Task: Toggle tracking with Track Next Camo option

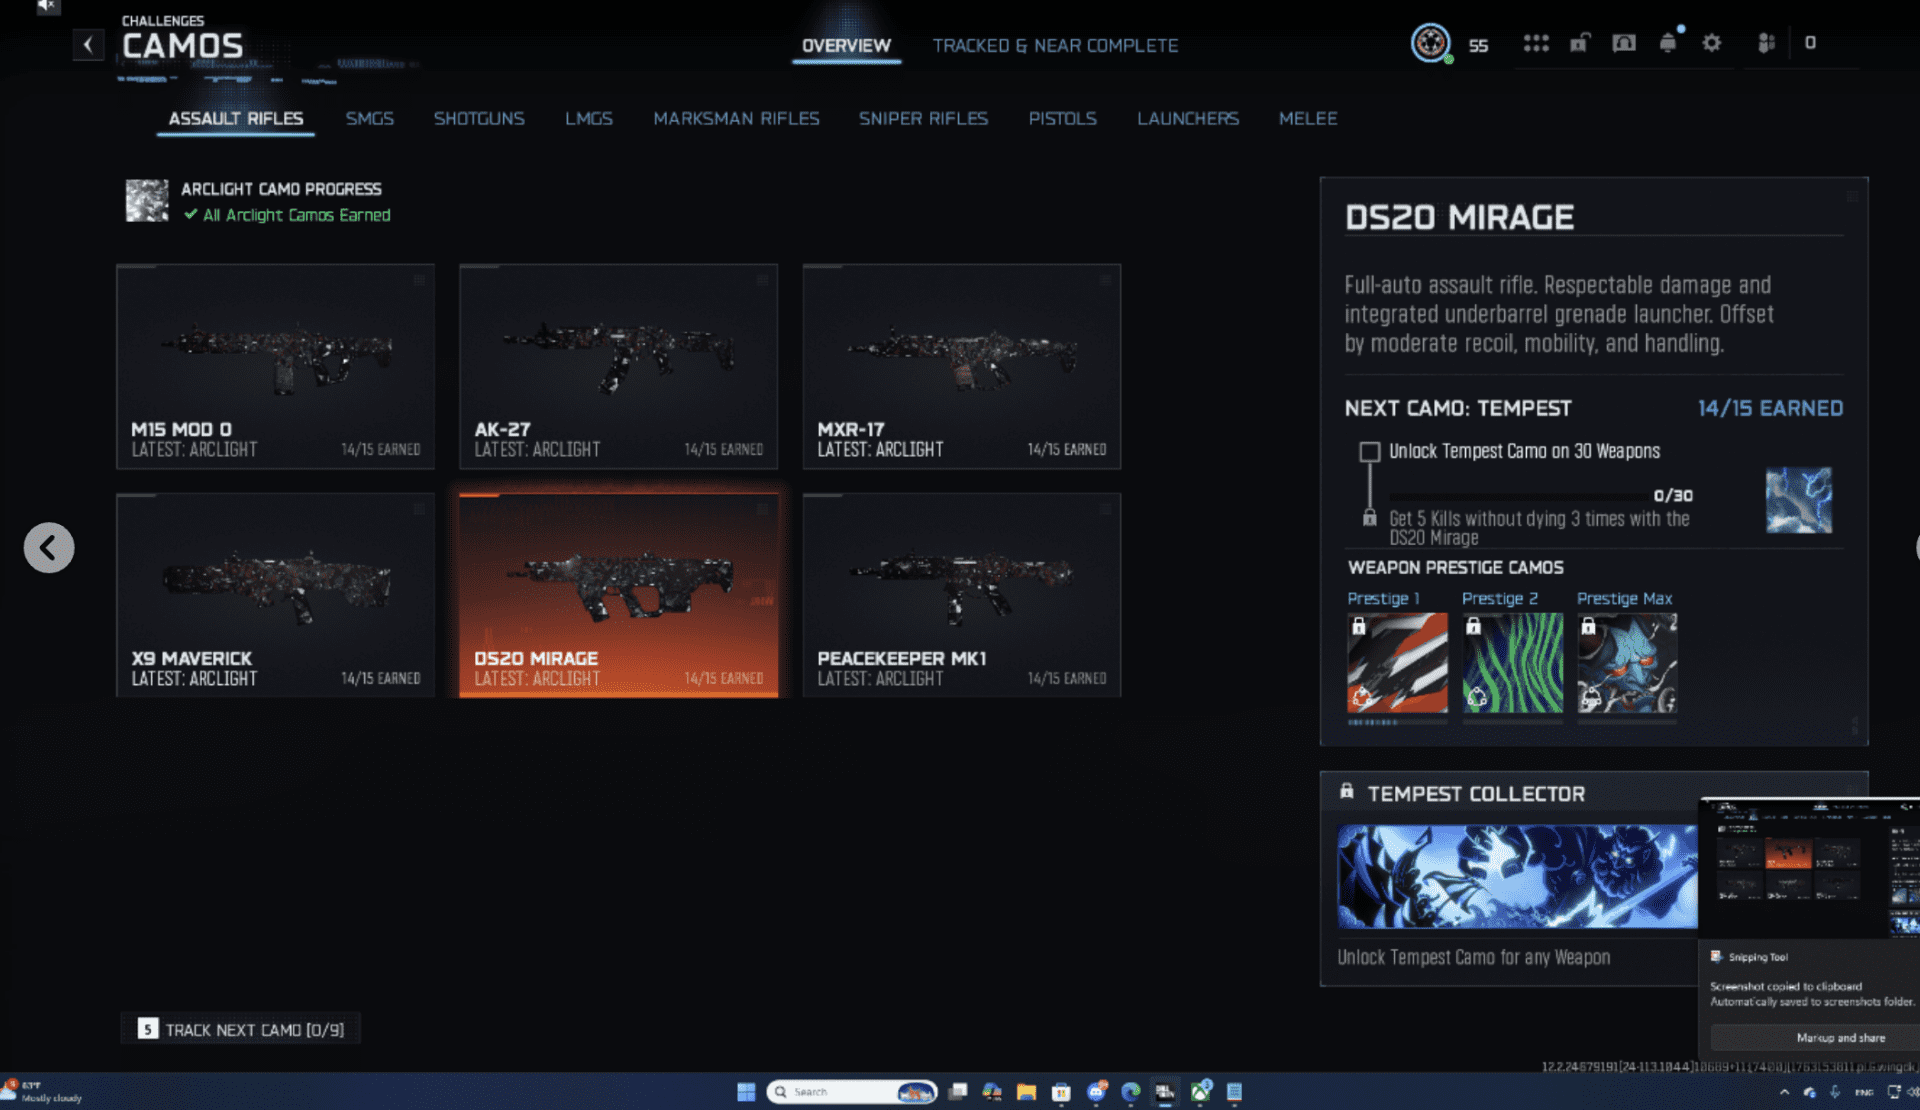Action: point(240,1028)
